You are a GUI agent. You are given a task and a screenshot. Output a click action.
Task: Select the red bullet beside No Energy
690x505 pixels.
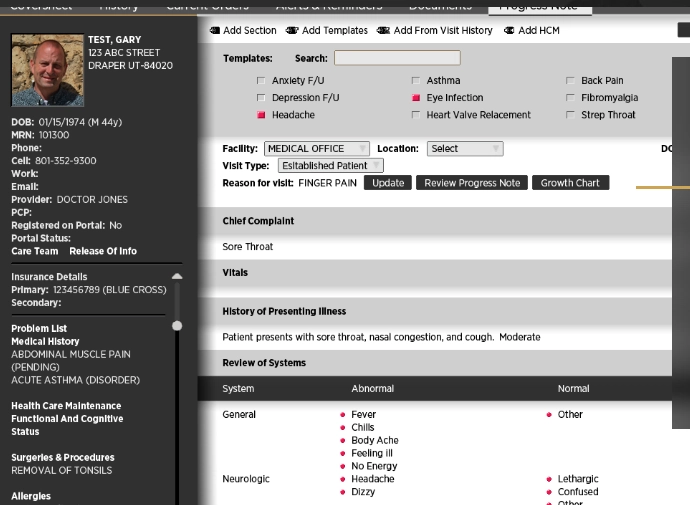tap(342, 466)
